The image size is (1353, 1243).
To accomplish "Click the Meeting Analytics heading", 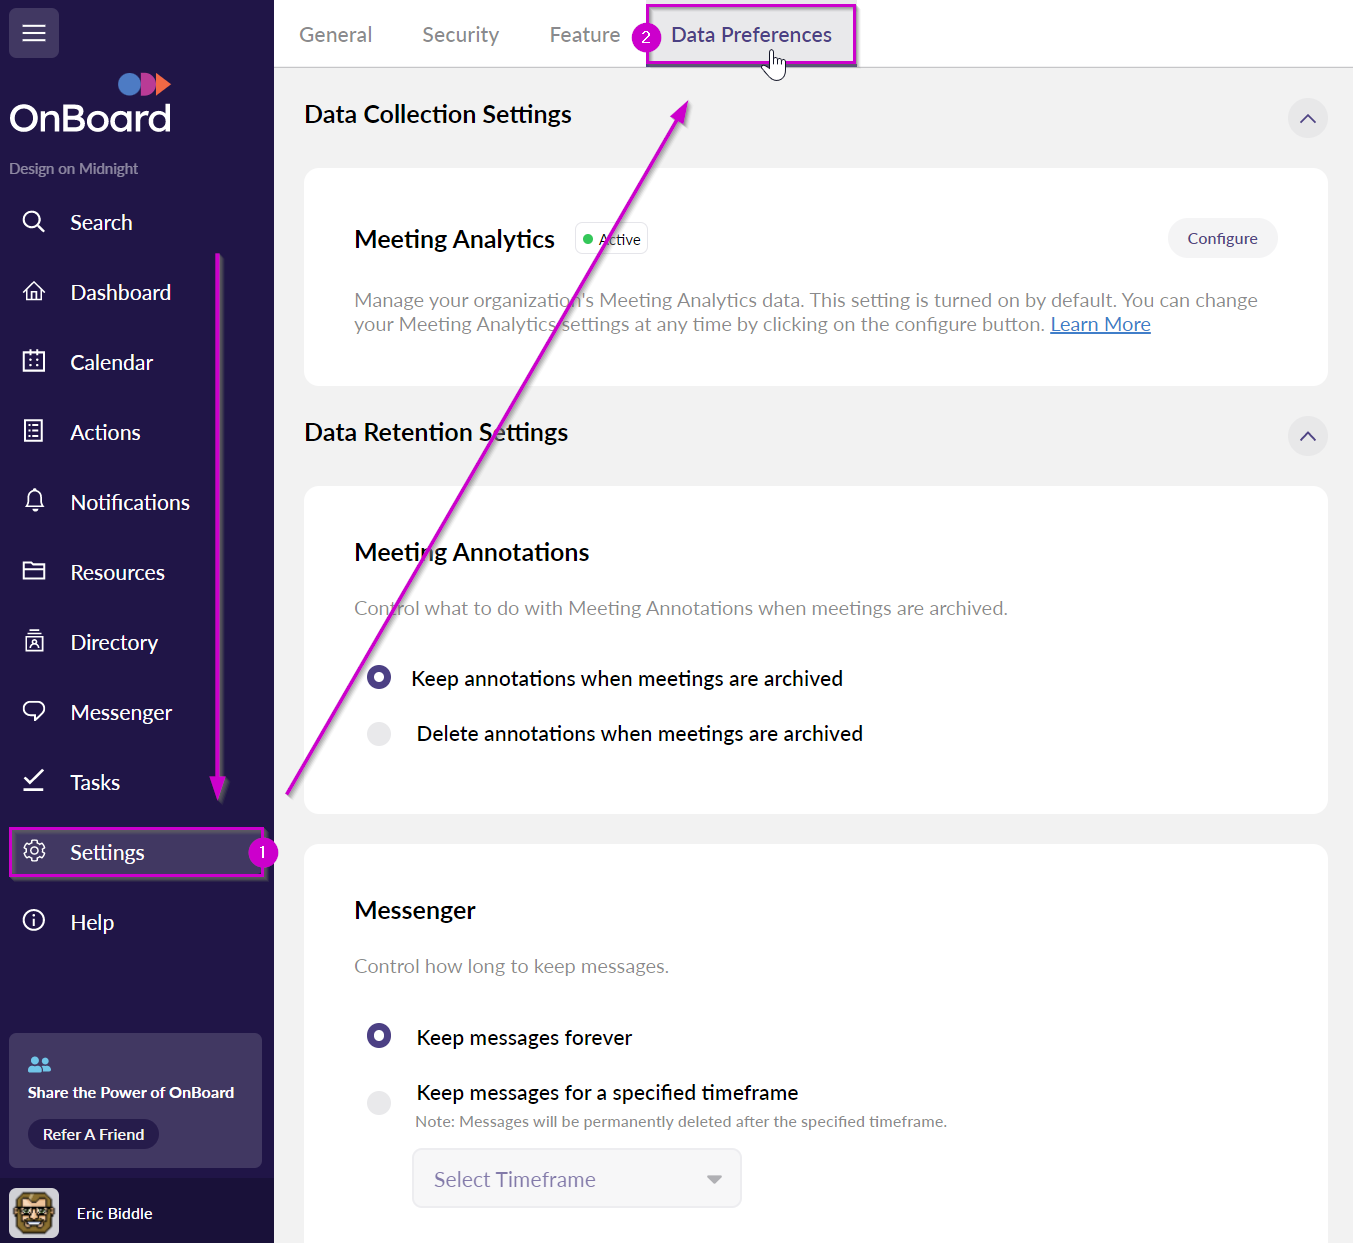I will pyautogui.click(x=454, y=239).
